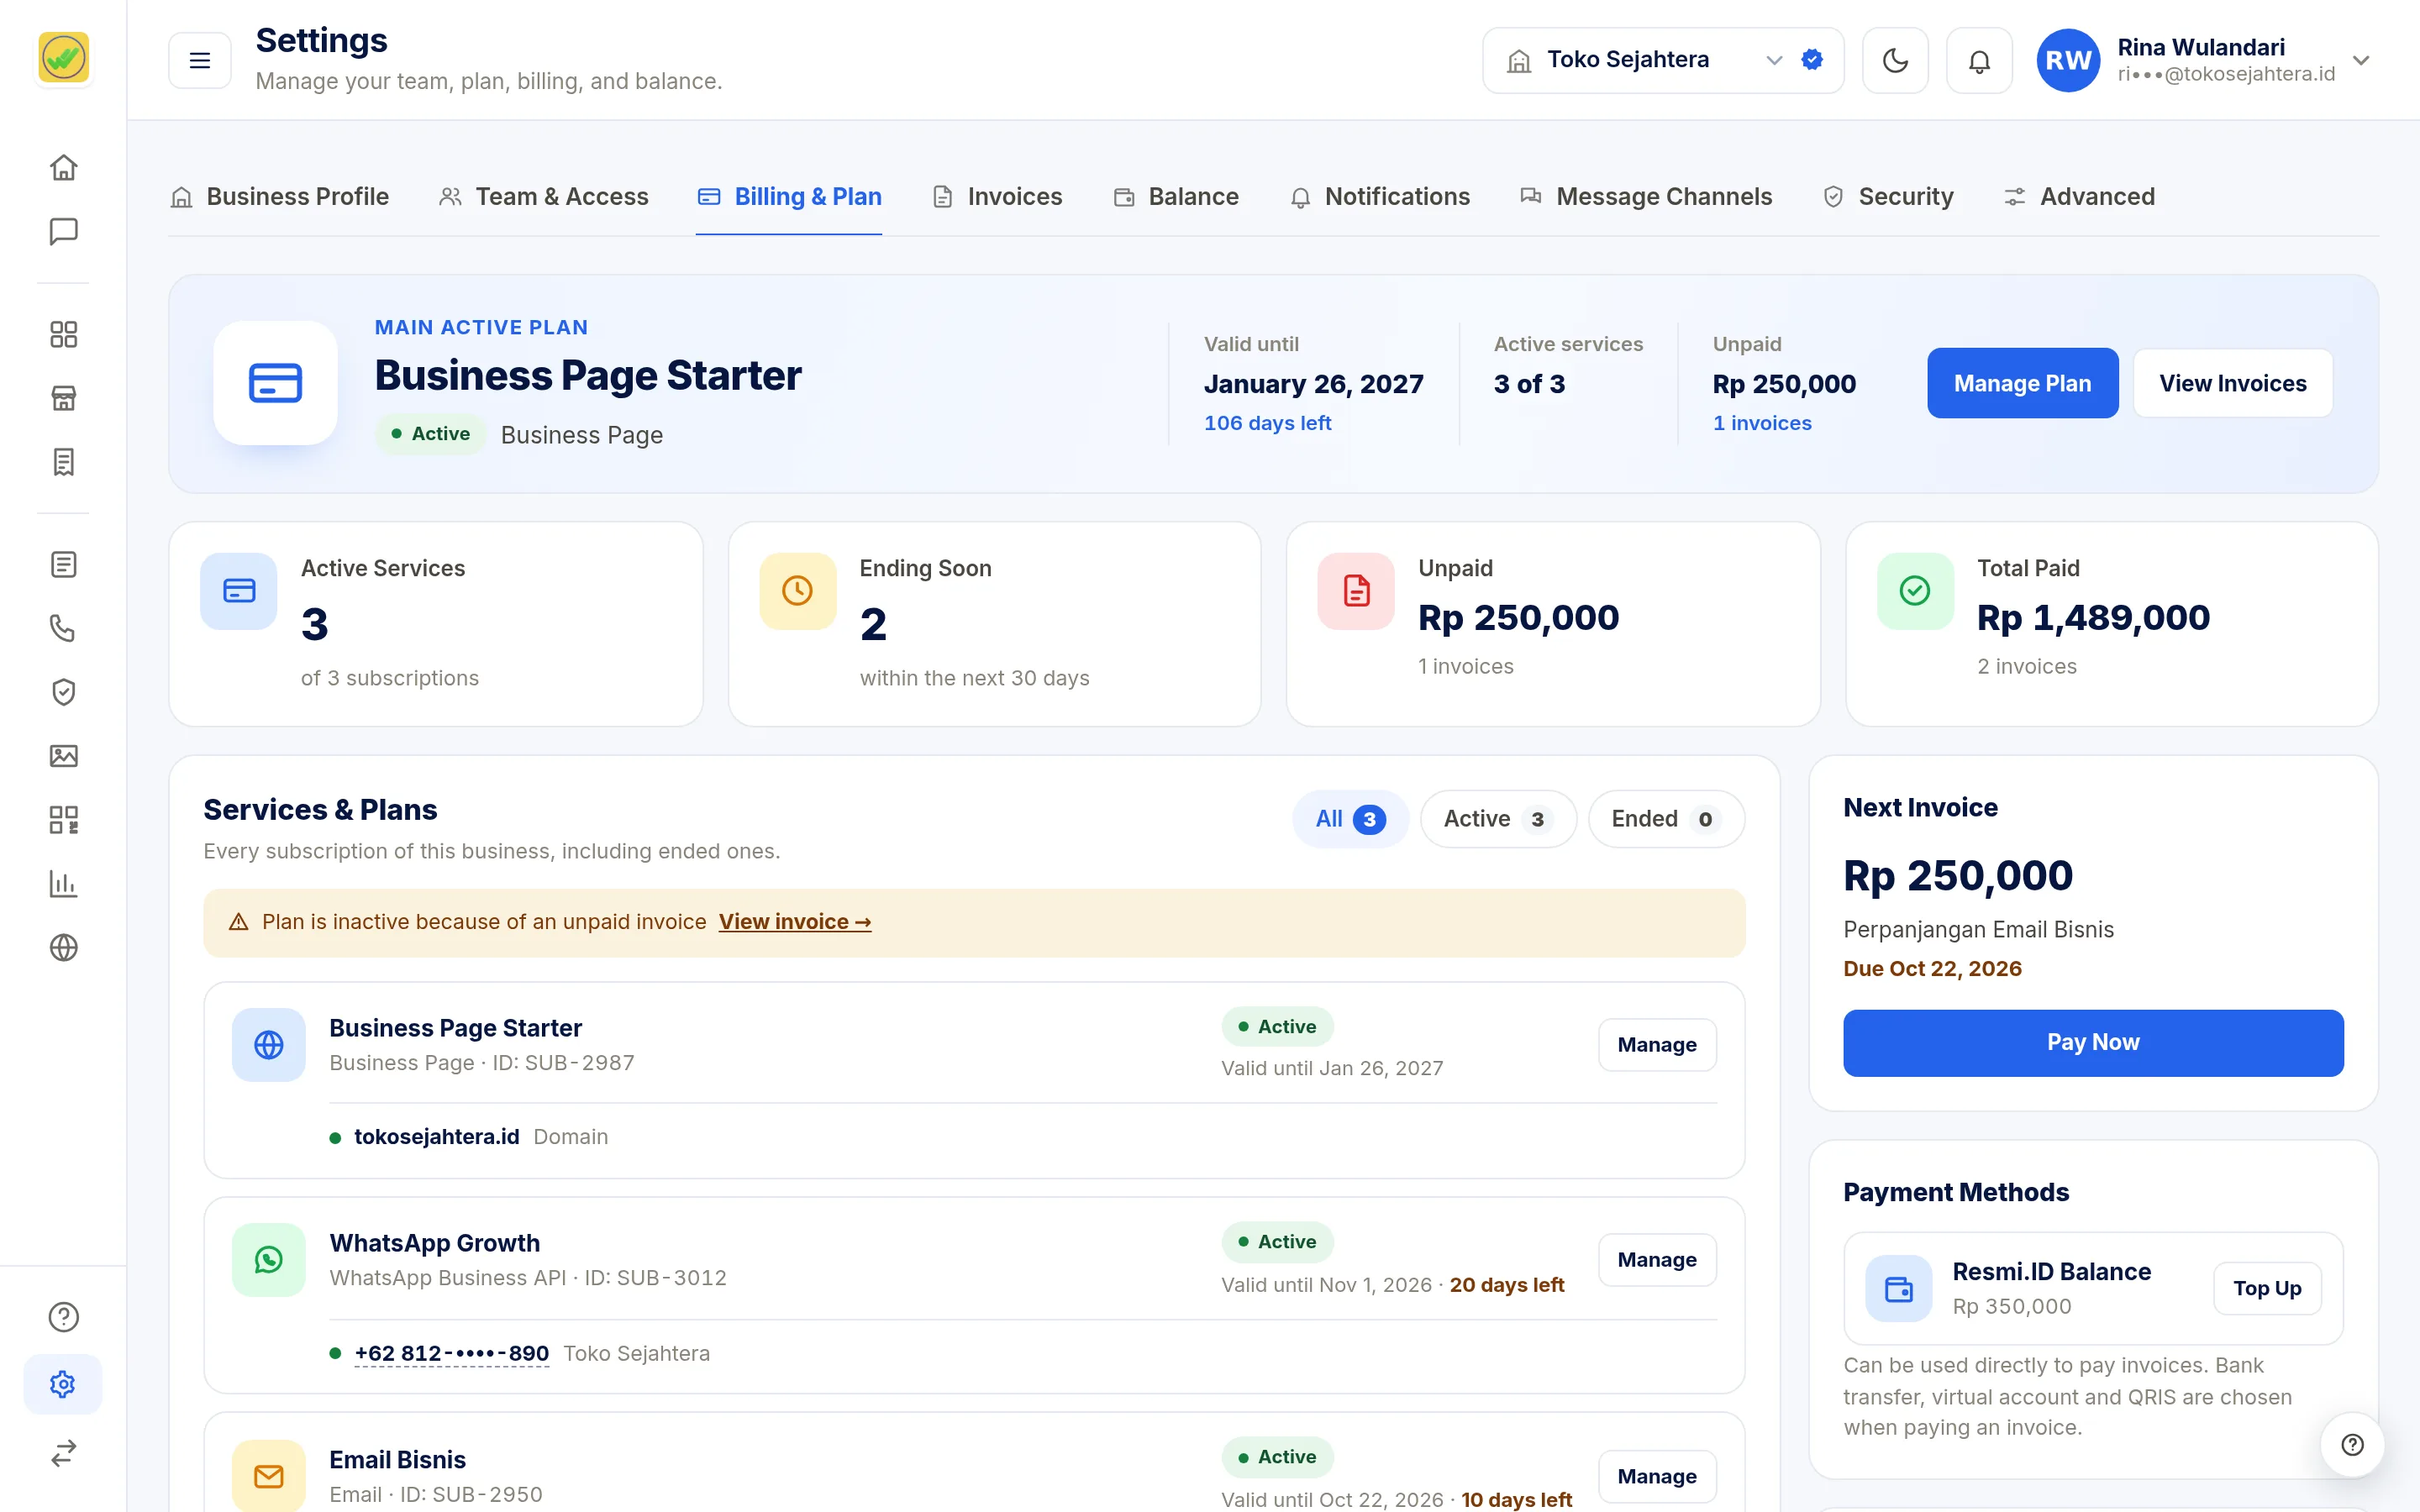Viewport: 2420px width, 1512px height.
Task: Toggle dark mode with the moon icon
Action: click(x=1895, y=61)
